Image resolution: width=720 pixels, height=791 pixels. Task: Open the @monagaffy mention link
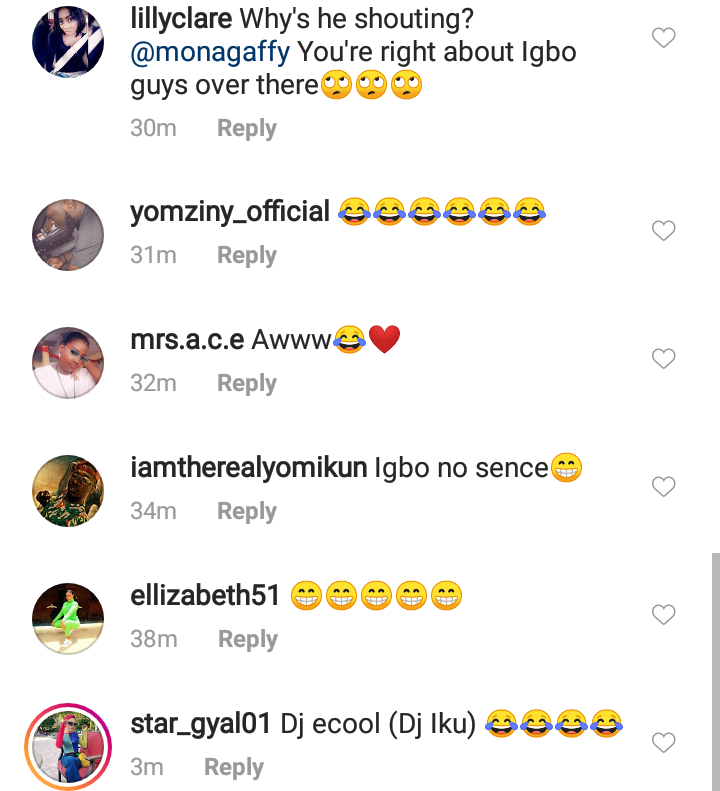point(208,52)
